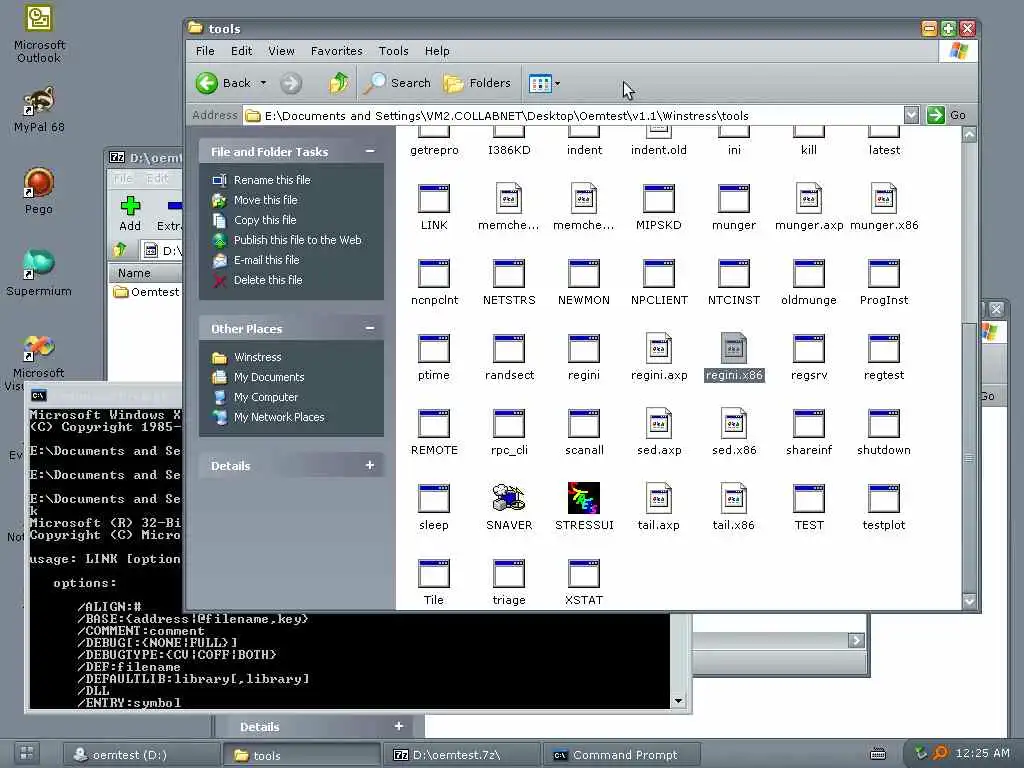
Task: Open Microsoft Outlook desktop icon
Action: tap(39, 34)
